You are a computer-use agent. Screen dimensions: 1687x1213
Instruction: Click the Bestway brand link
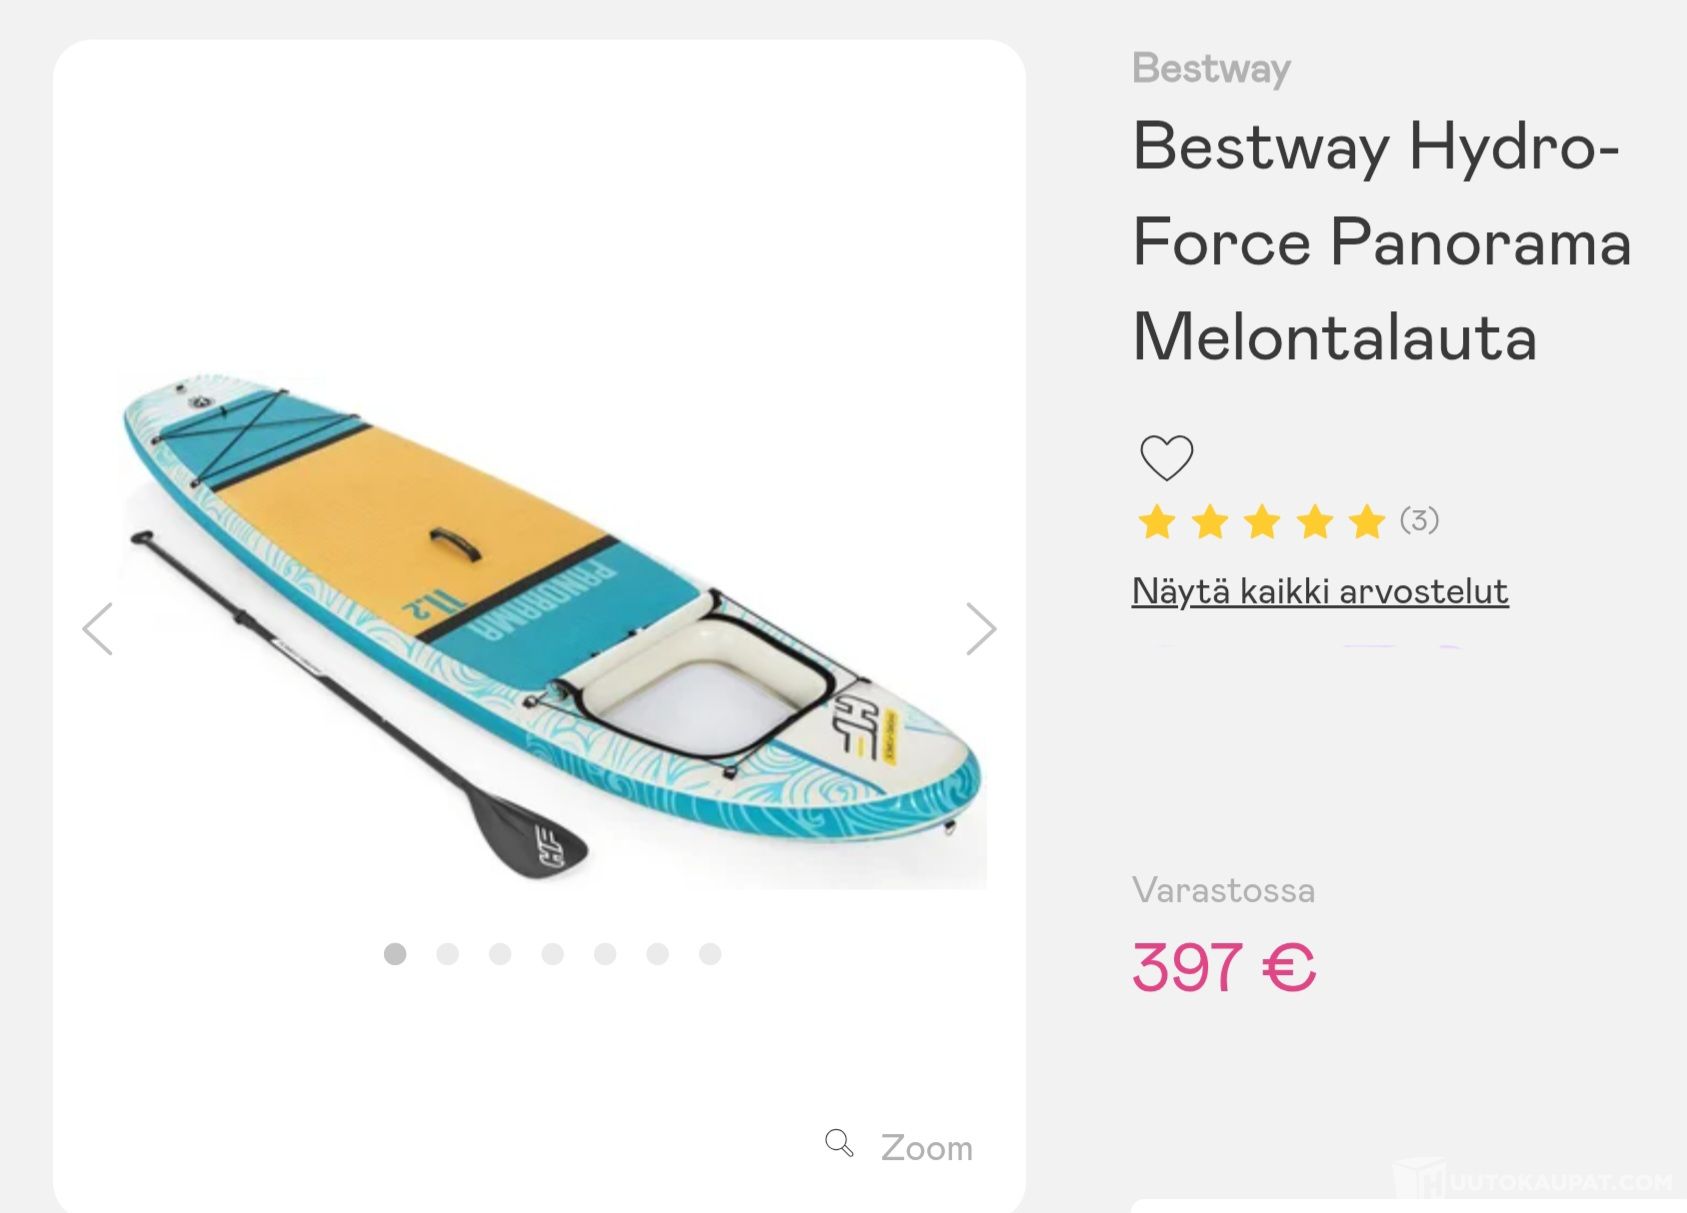1211,68
